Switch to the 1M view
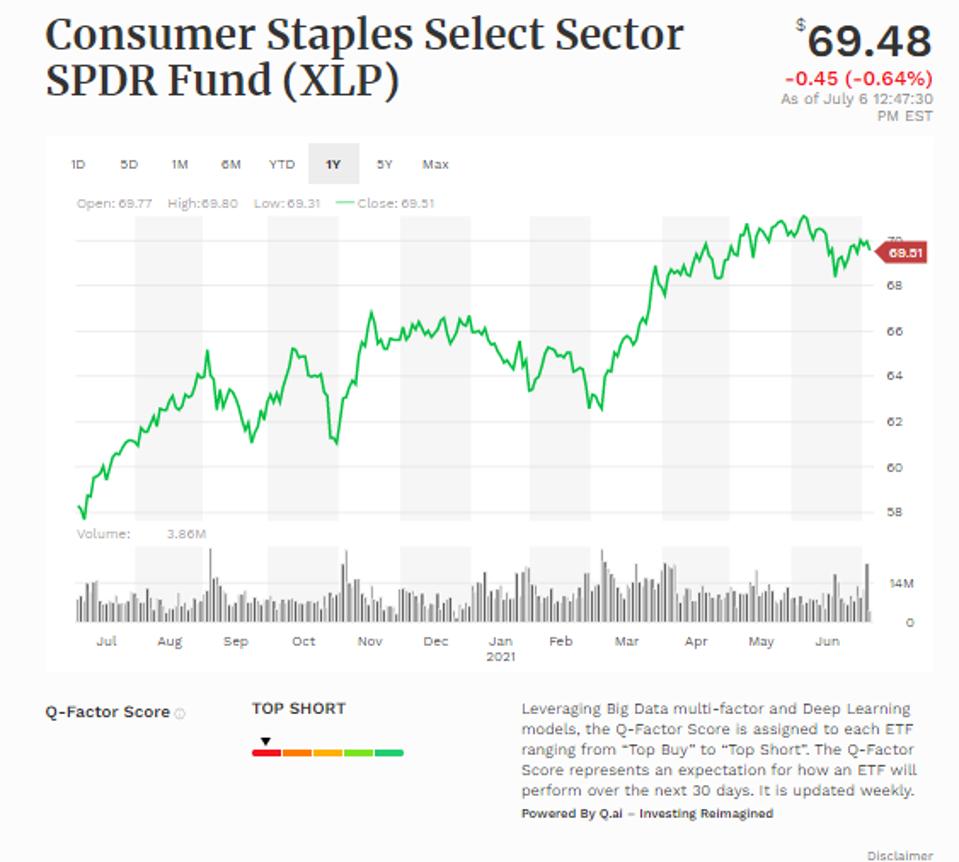 [x=178, y=164]
